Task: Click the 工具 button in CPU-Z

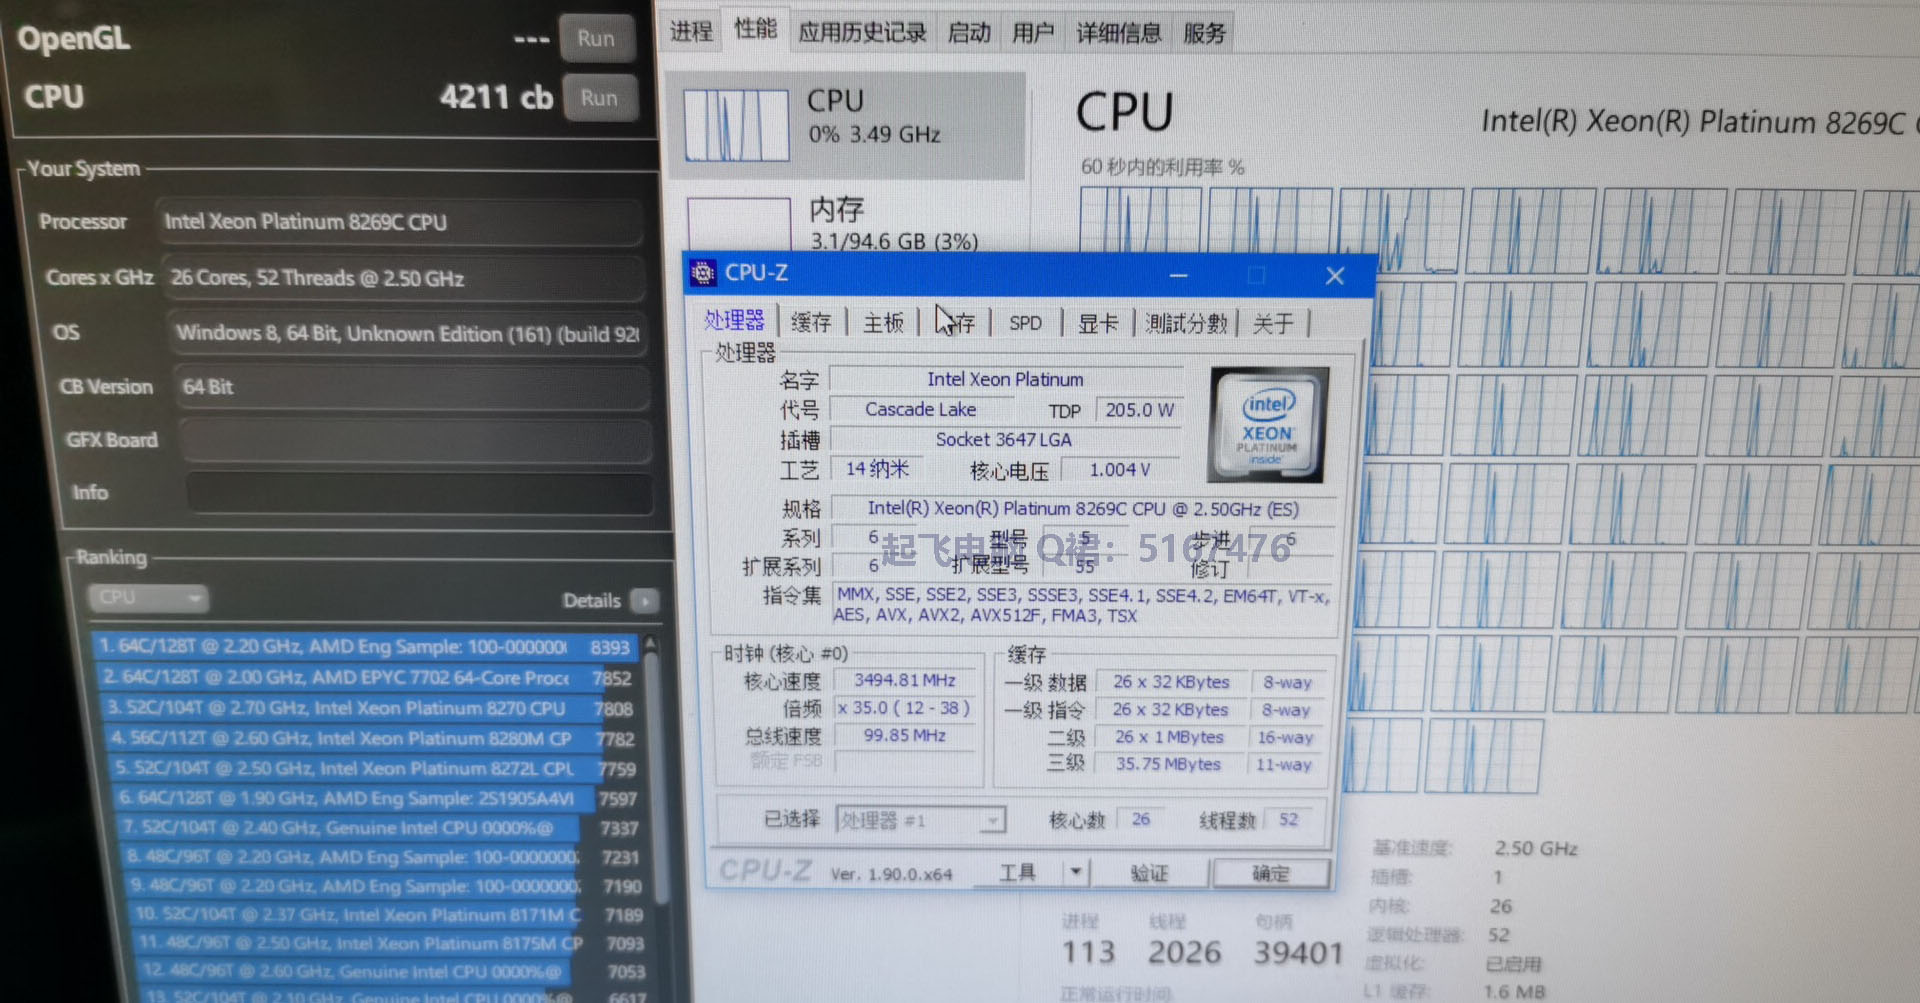Action: (x=1018, y=873)
